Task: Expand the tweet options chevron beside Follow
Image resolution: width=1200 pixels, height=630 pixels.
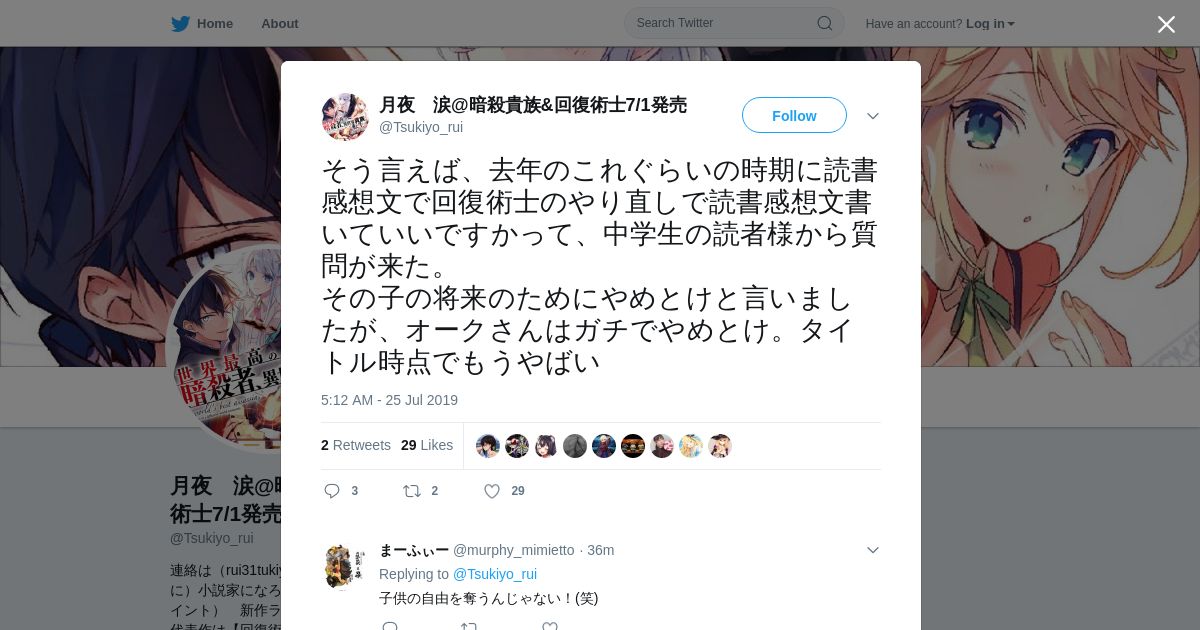Action: [873, 116]
